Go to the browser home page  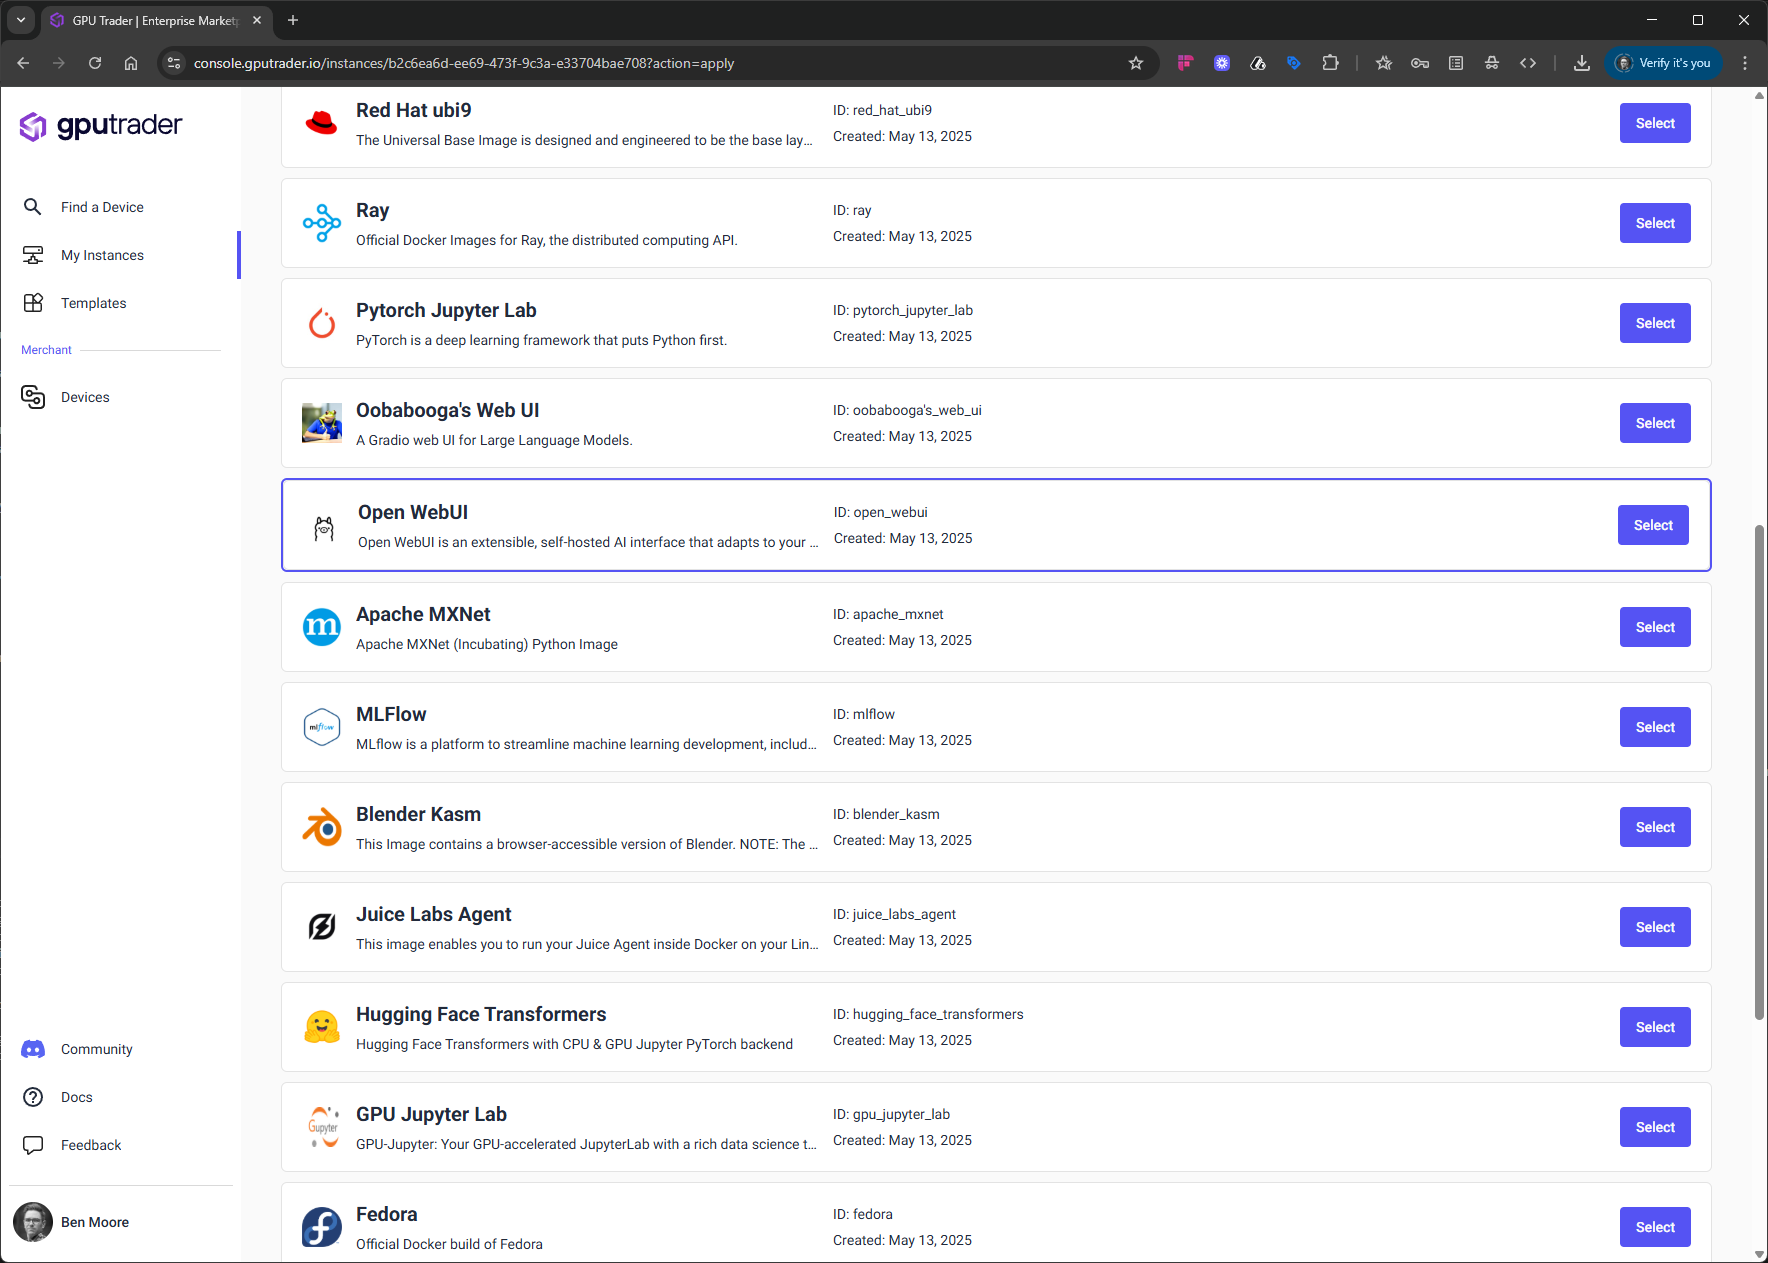tap(131, 63)
